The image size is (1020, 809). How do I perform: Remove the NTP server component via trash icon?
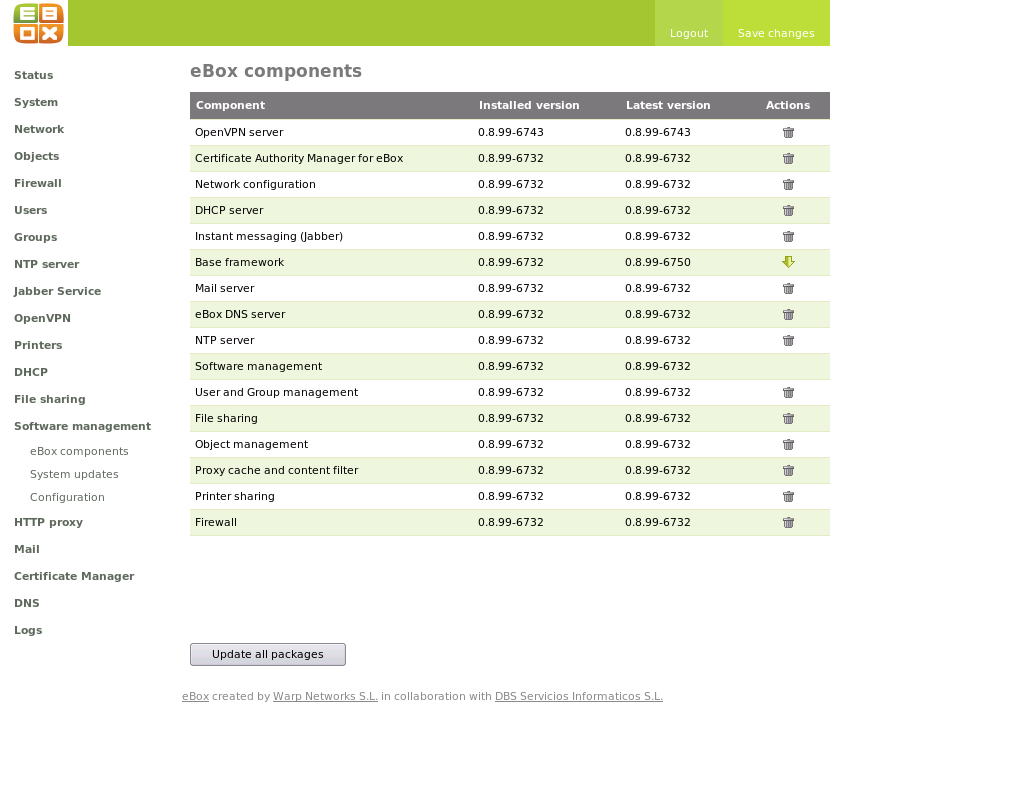pyautogui.click(x=788, y=341)
